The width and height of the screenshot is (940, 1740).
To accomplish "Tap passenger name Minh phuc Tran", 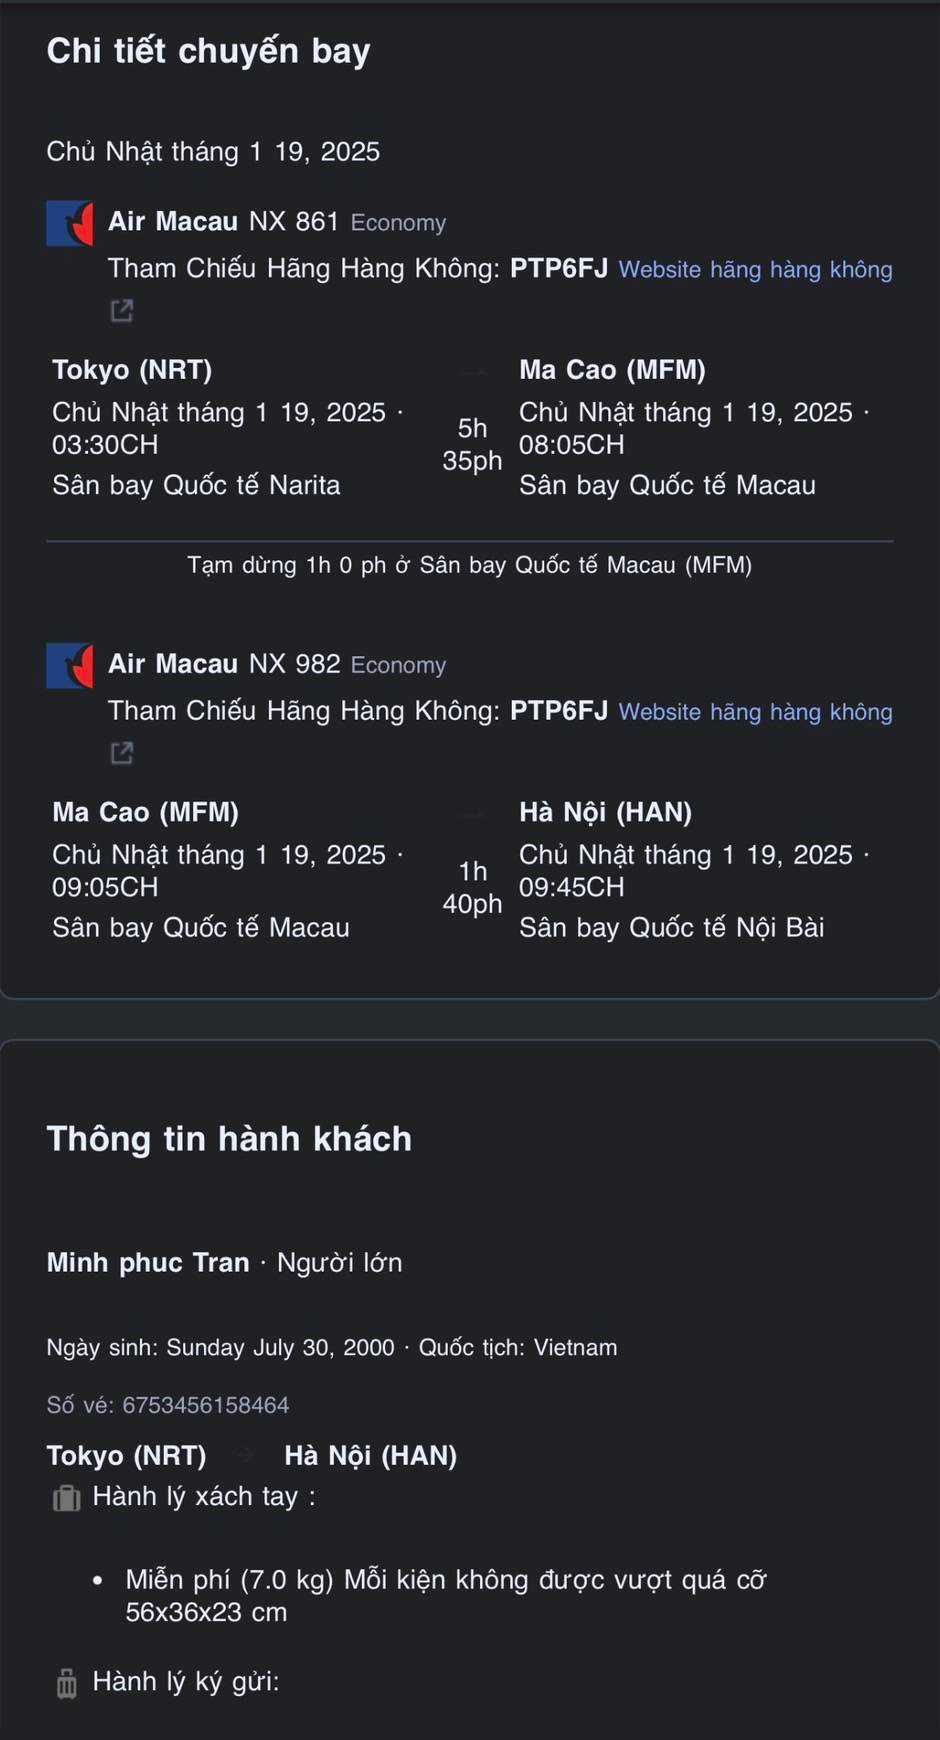I will [148, 1263].
